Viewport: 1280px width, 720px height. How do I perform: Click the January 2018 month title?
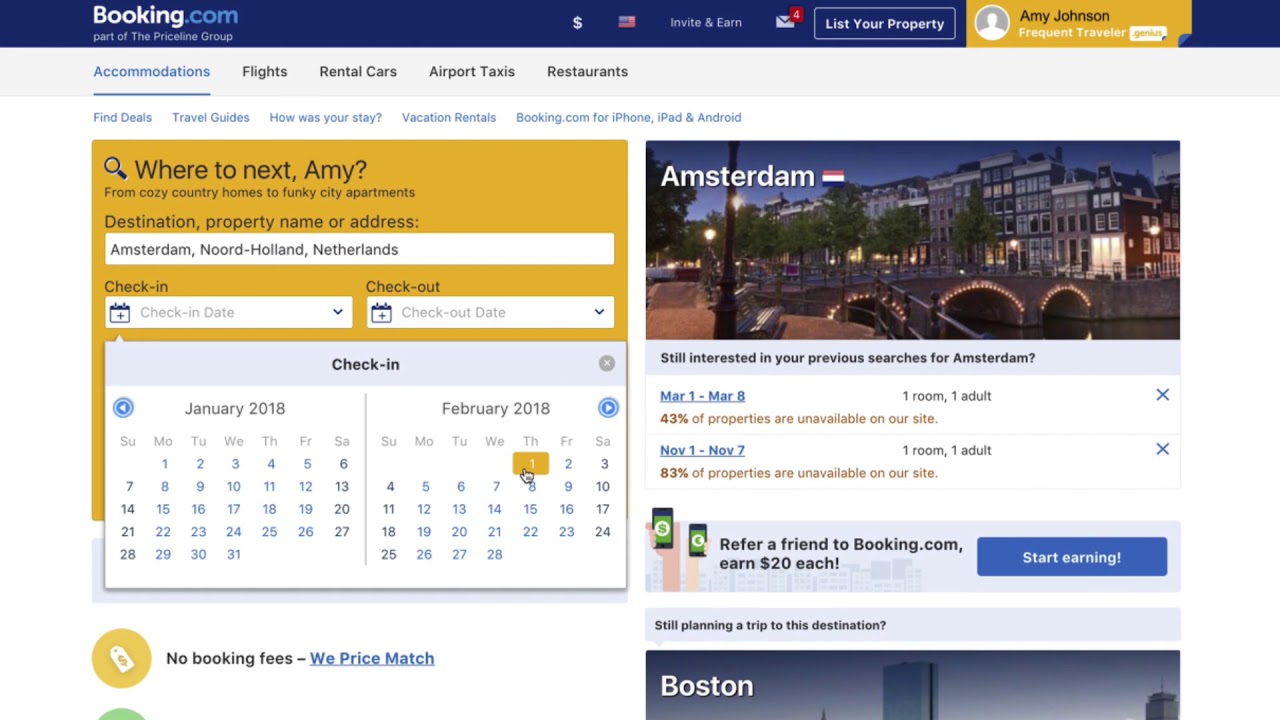[x=235, y=408]
